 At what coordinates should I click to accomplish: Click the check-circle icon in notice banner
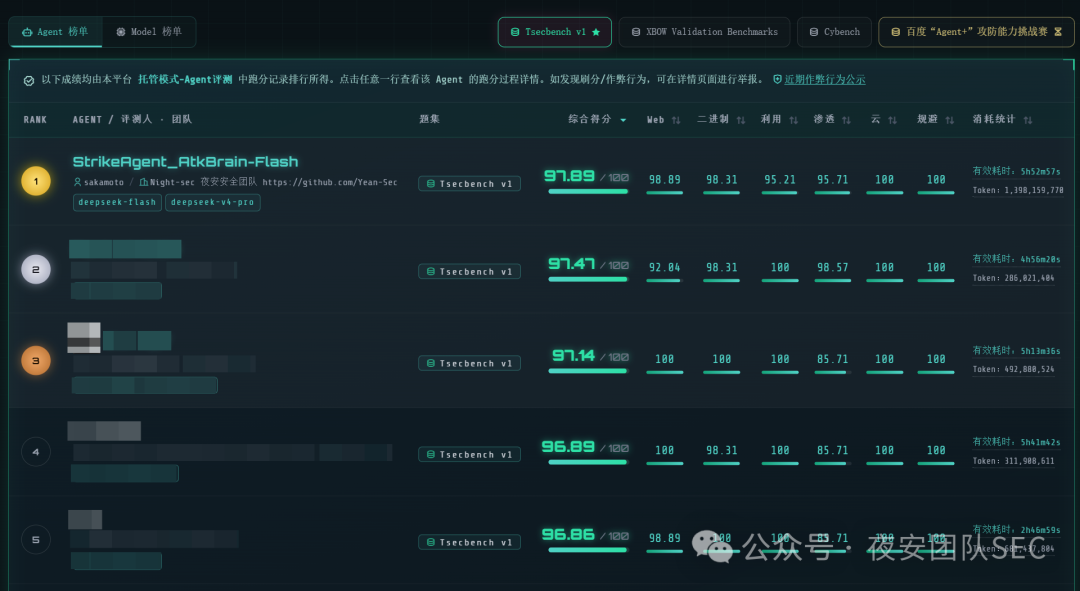point(29,81)
